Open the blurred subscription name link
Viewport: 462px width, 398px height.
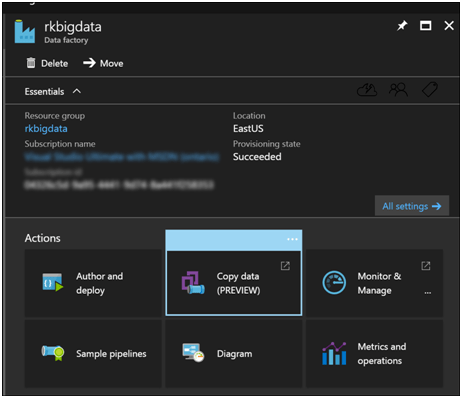[122, 157]
